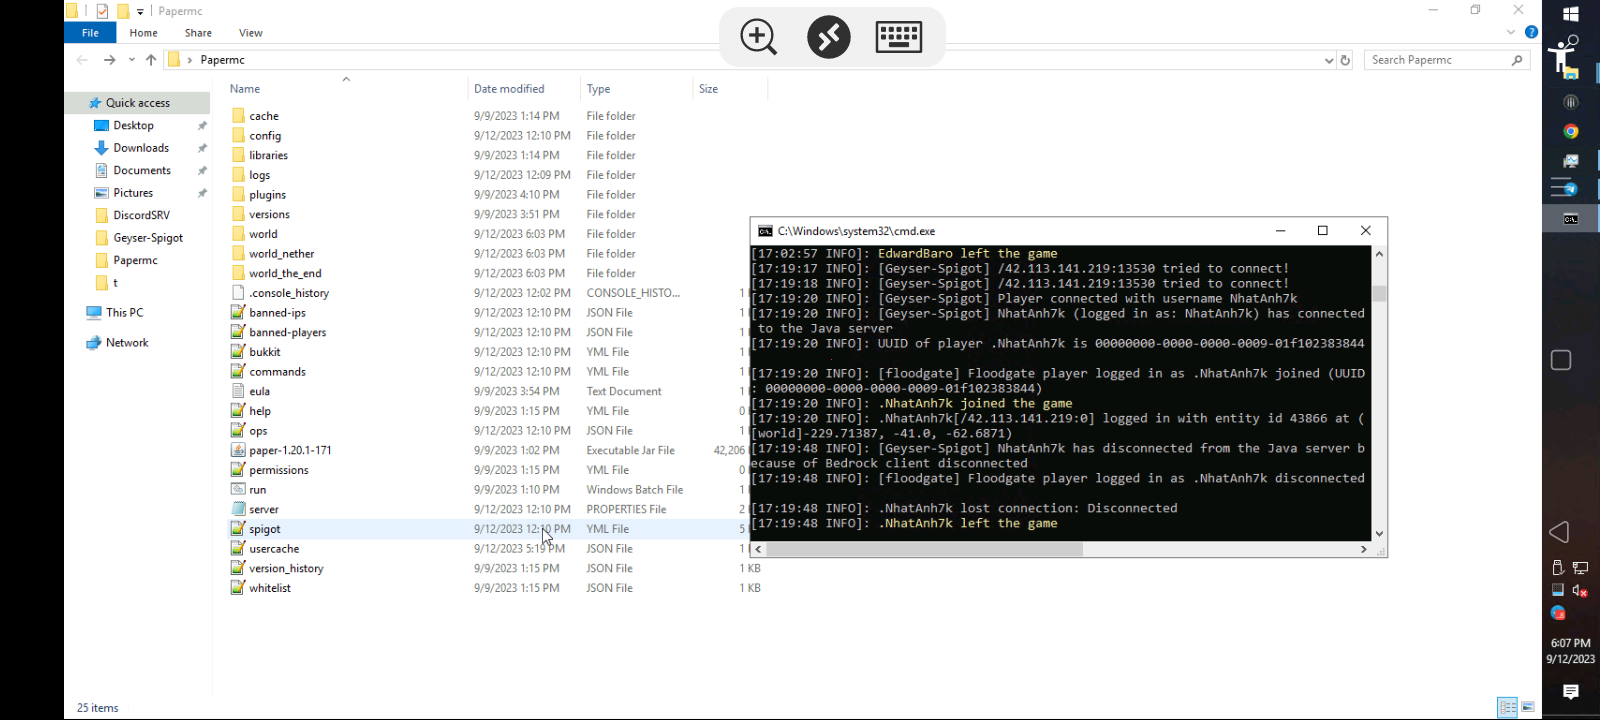The height and width of the screenshot is (720, 1600).
Task: Expand the recent locations dropdown arrow
Action: pos(131,60)
